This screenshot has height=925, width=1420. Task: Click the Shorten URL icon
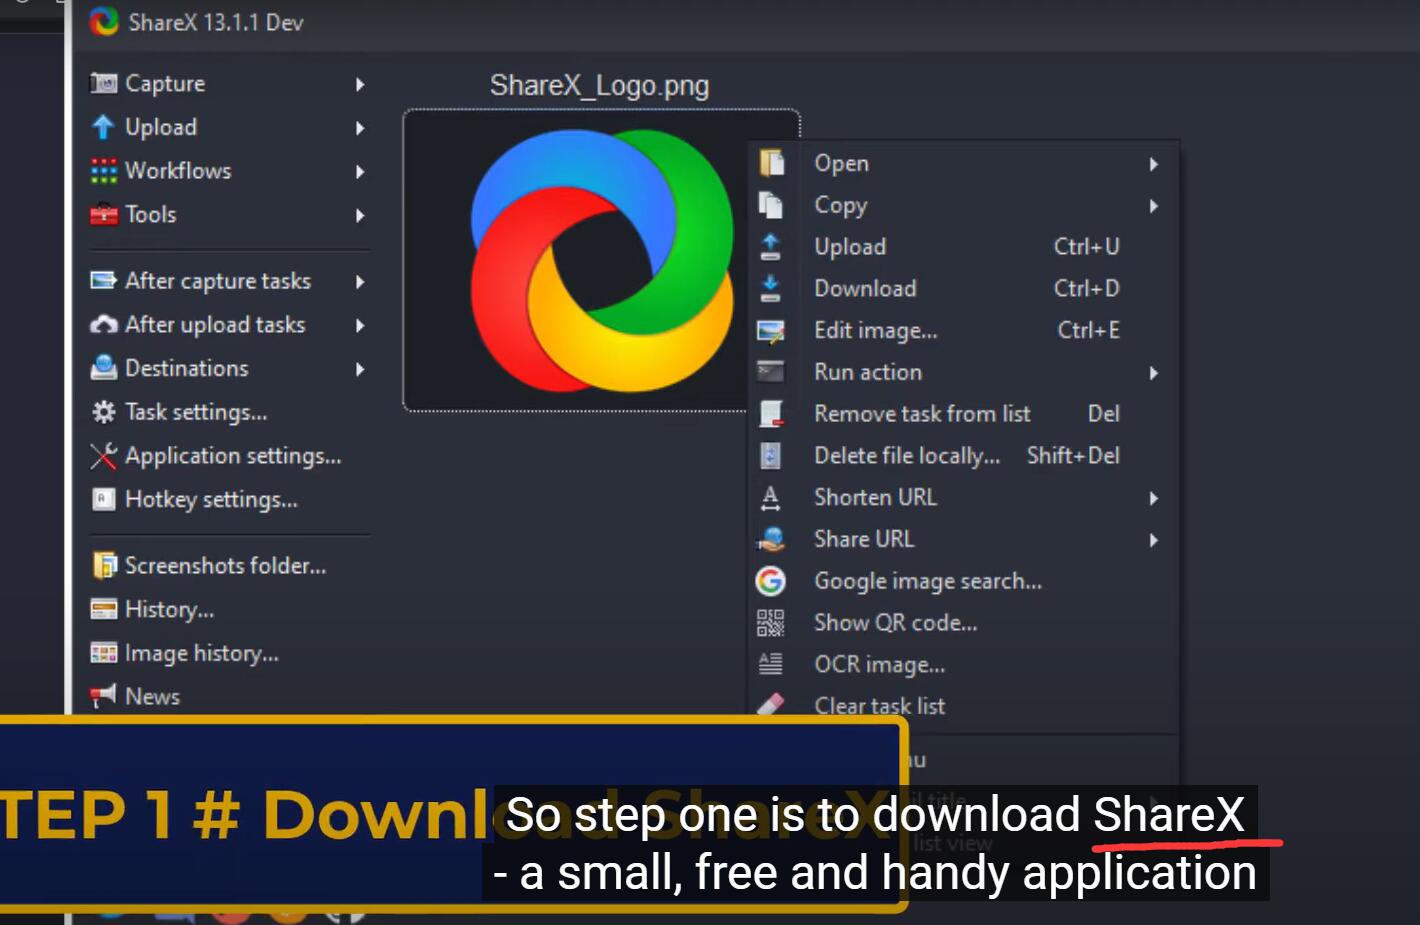pos(770,497)
